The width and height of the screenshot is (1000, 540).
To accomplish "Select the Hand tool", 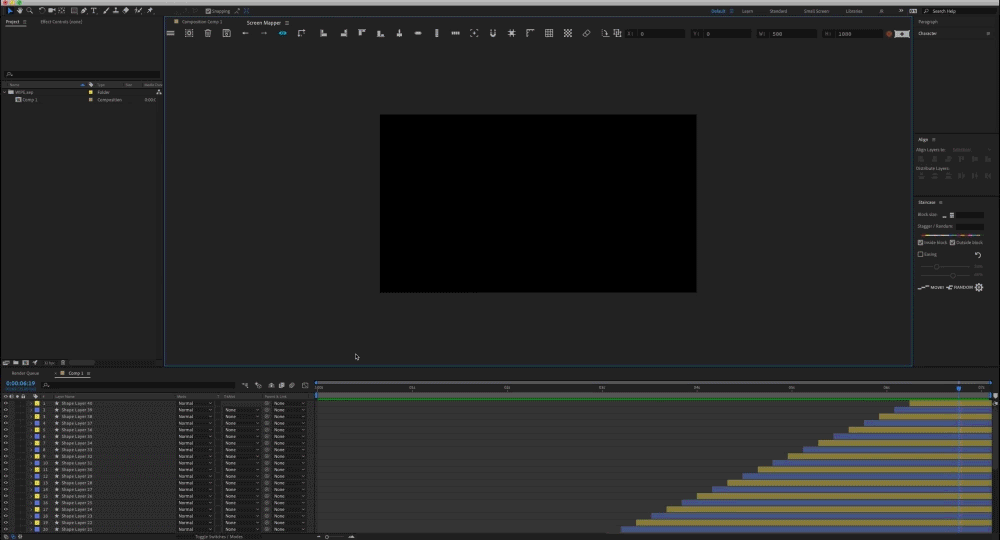I will (x=20, y=11).
